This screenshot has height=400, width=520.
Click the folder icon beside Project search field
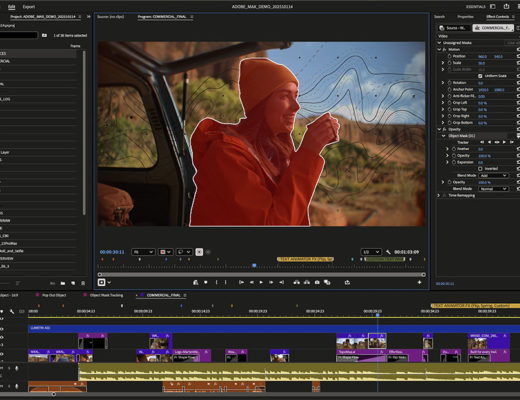coord(44,35)
